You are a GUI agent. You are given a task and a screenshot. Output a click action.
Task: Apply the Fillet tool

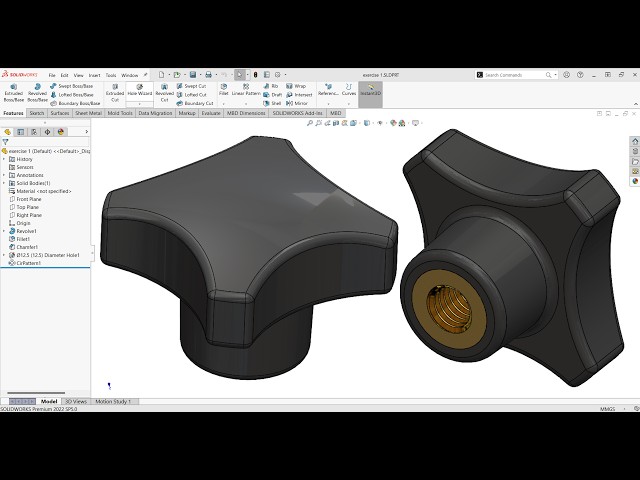224,90
